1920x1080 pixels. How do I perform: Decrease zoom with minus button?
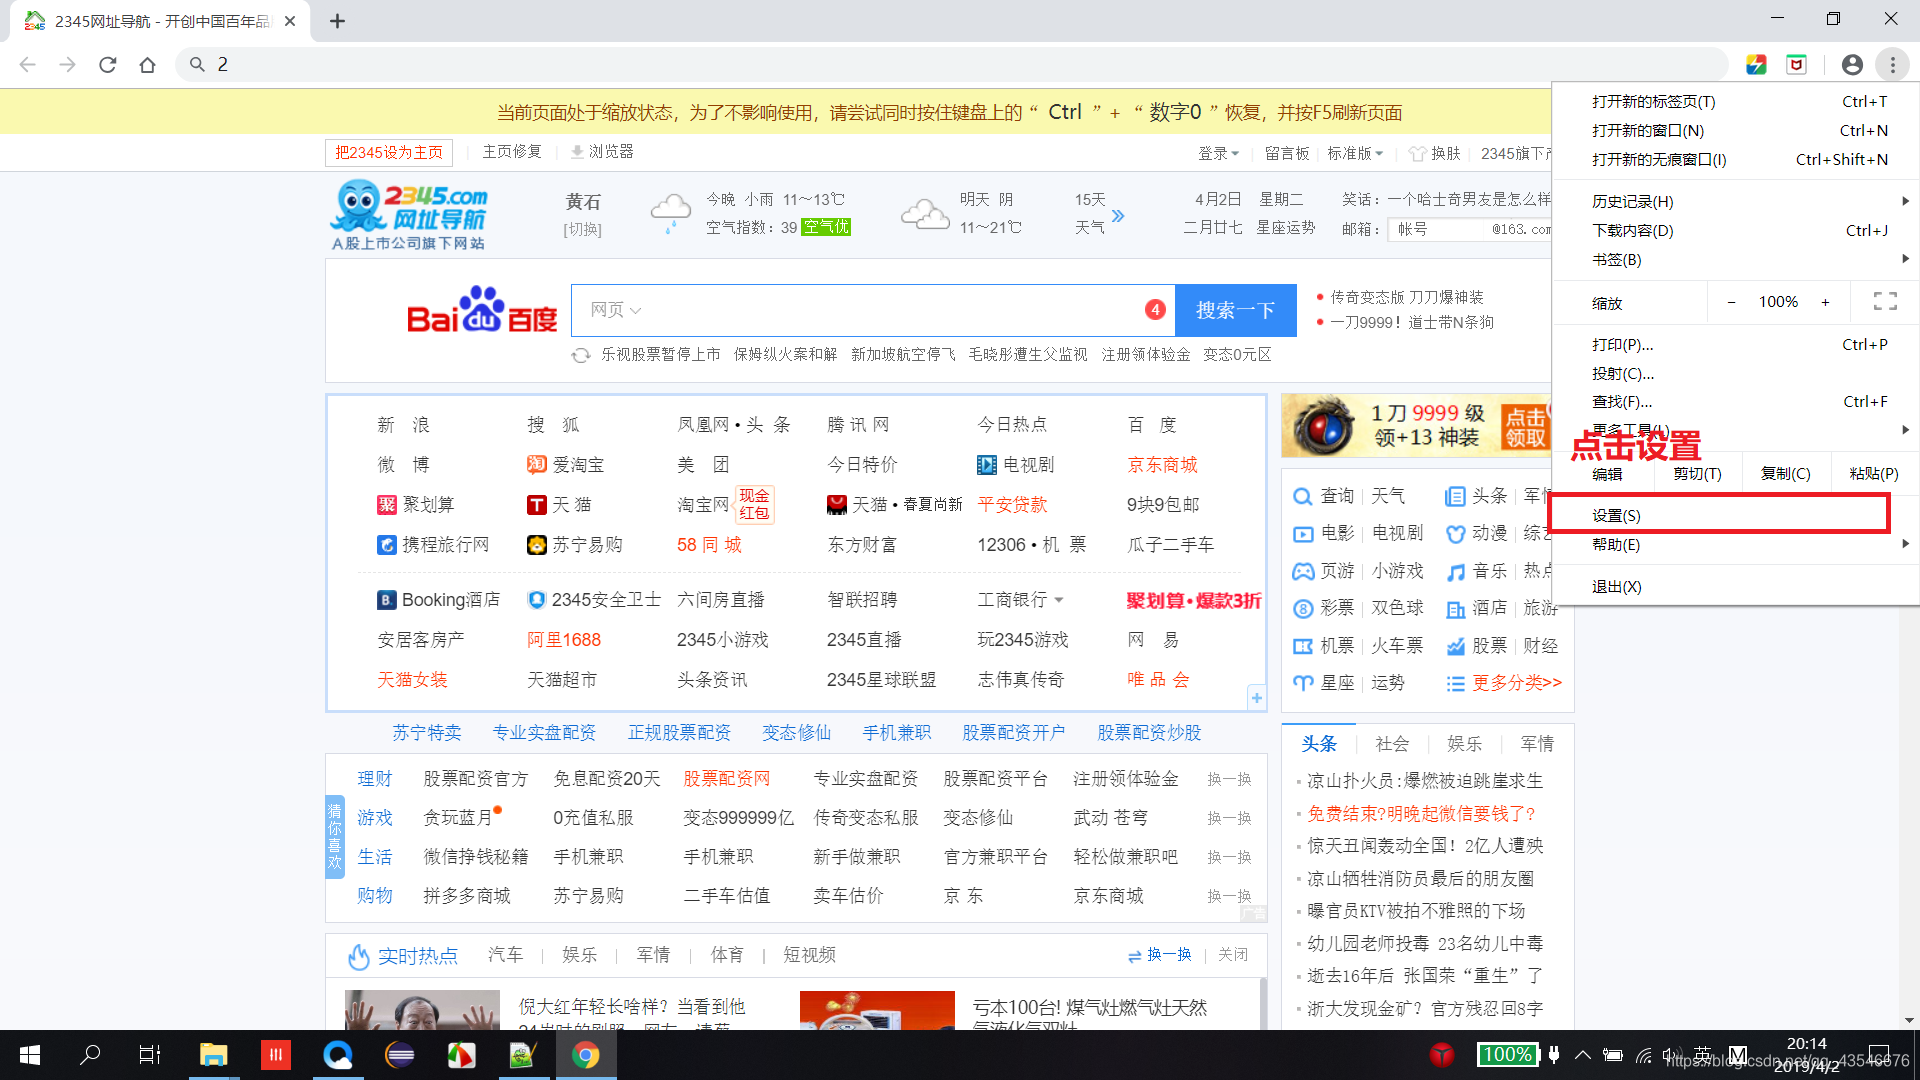point(1731,302)
